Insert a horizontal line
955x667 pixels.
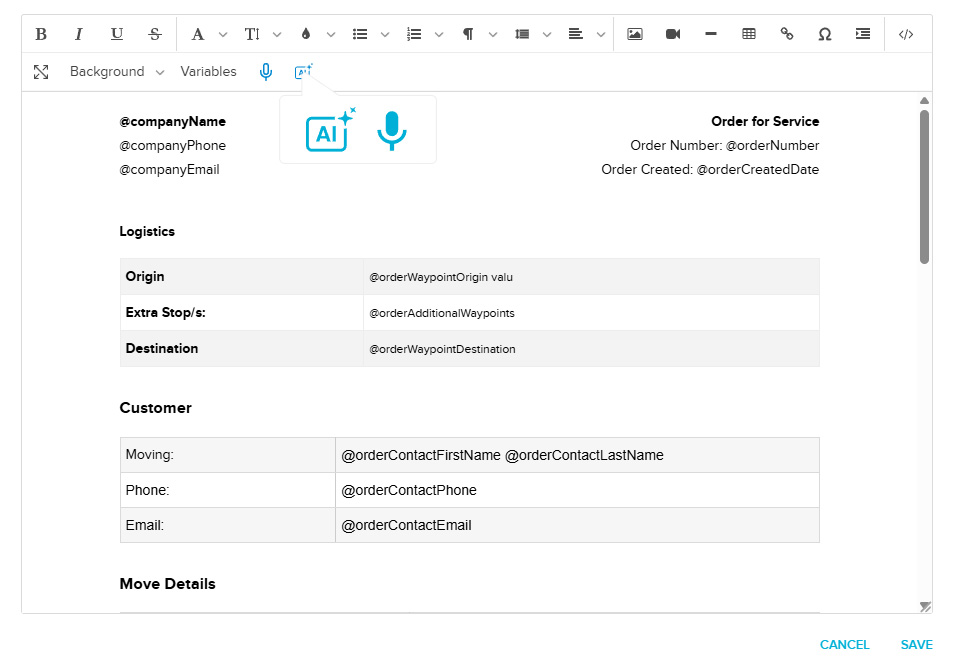coord(711,34)
